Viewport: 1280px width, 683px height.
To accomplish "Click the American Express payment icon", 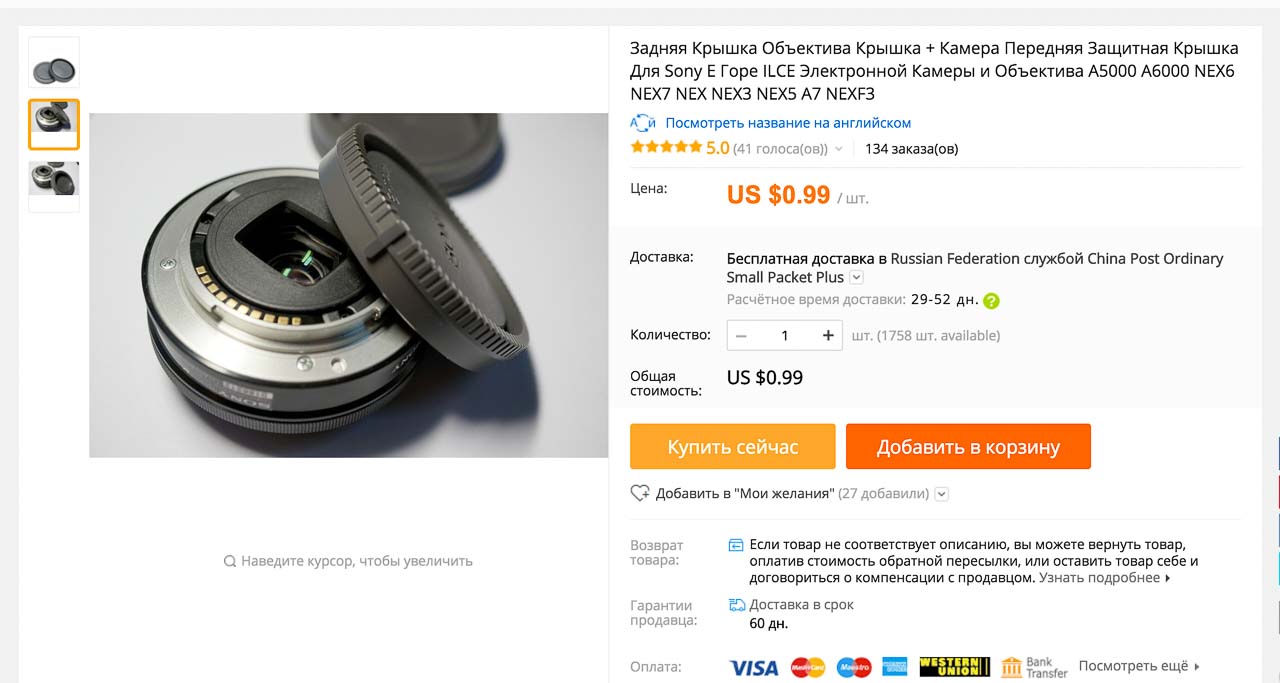I will [x=895, y=667].
